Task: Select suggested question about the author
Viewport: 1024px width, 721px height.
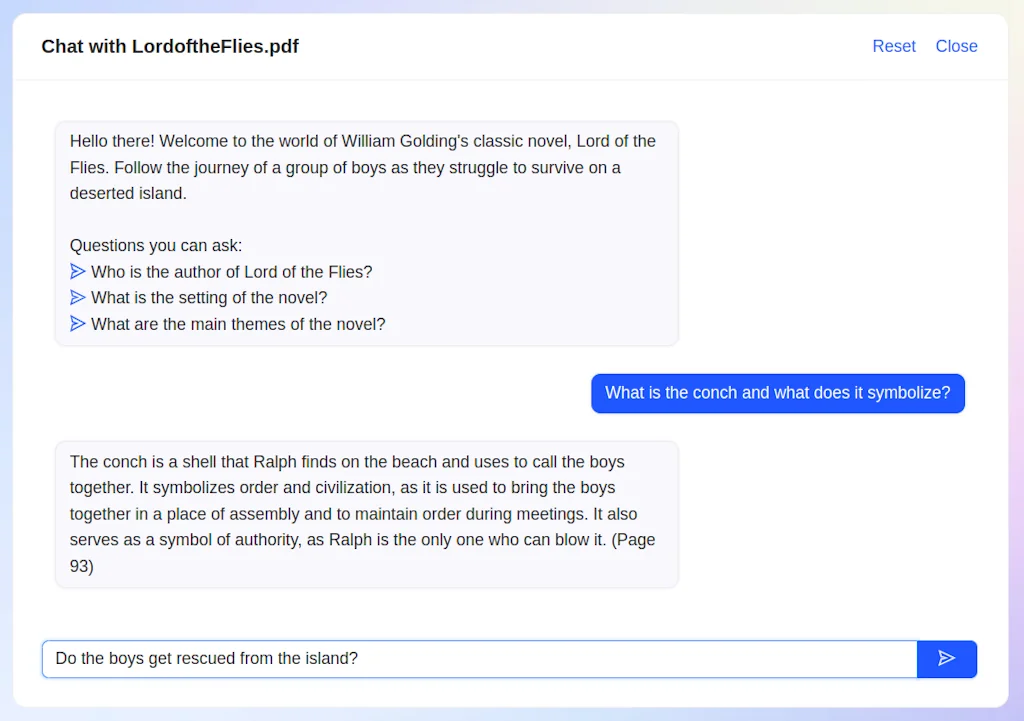Action: (231, 271)
